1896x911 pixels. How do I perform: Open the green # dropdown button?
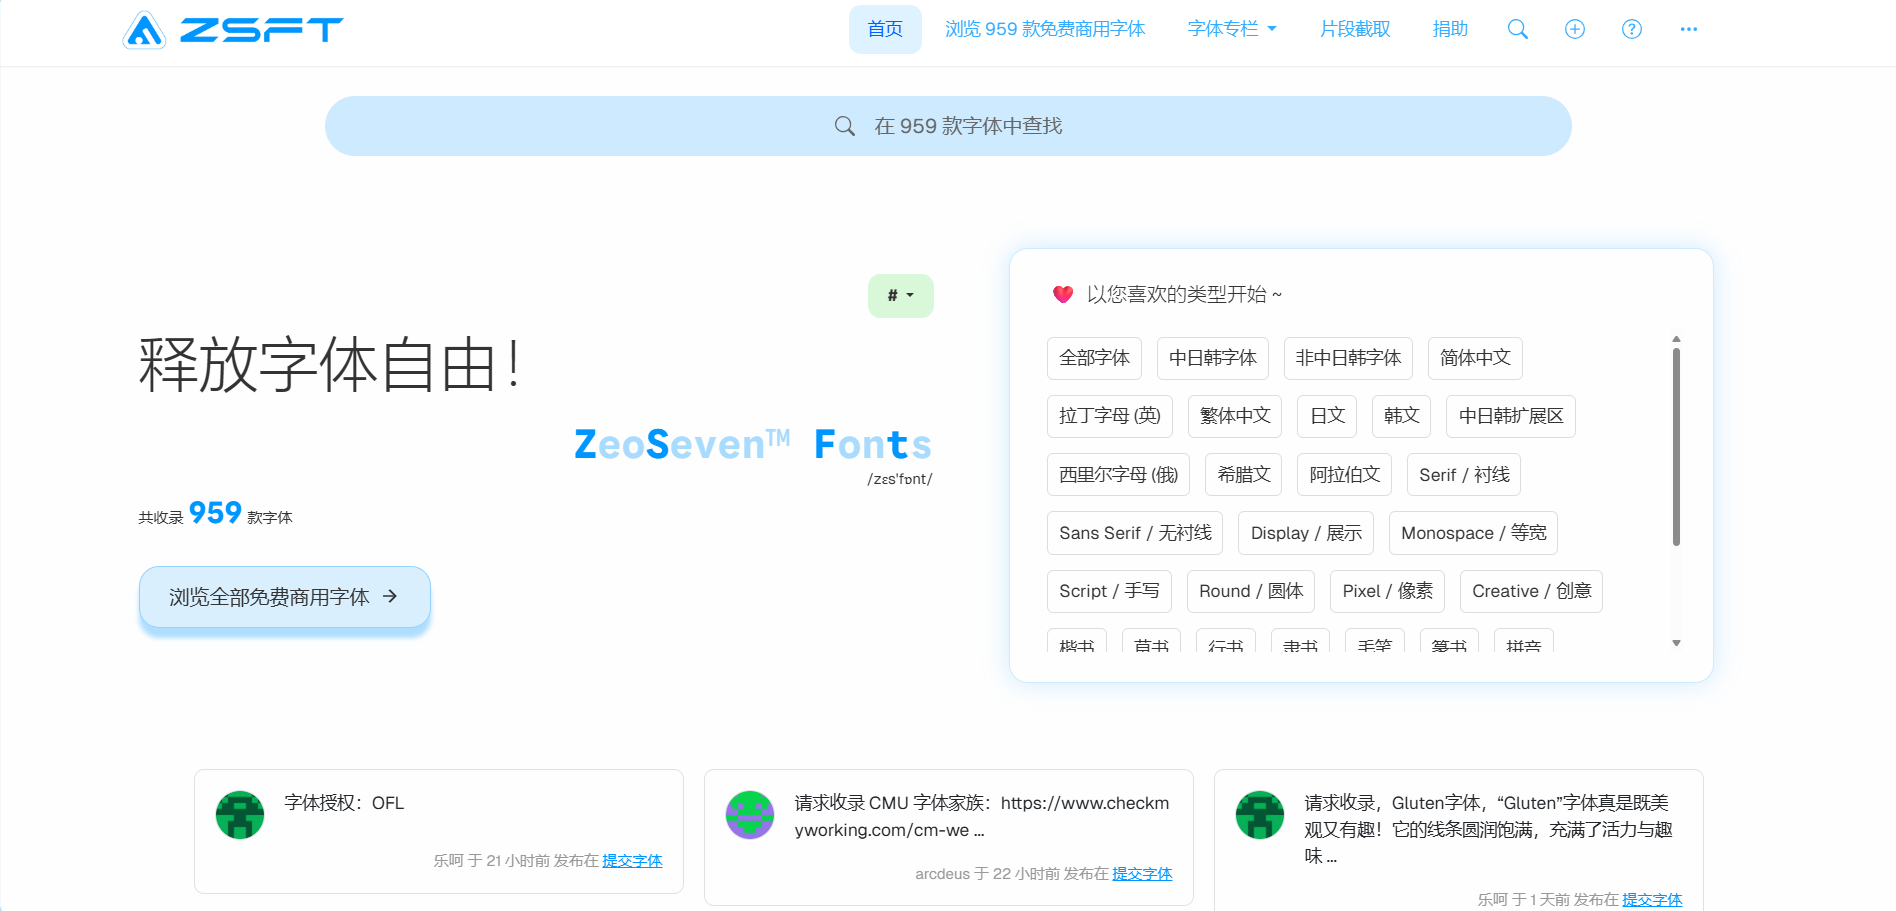(900, 296)
